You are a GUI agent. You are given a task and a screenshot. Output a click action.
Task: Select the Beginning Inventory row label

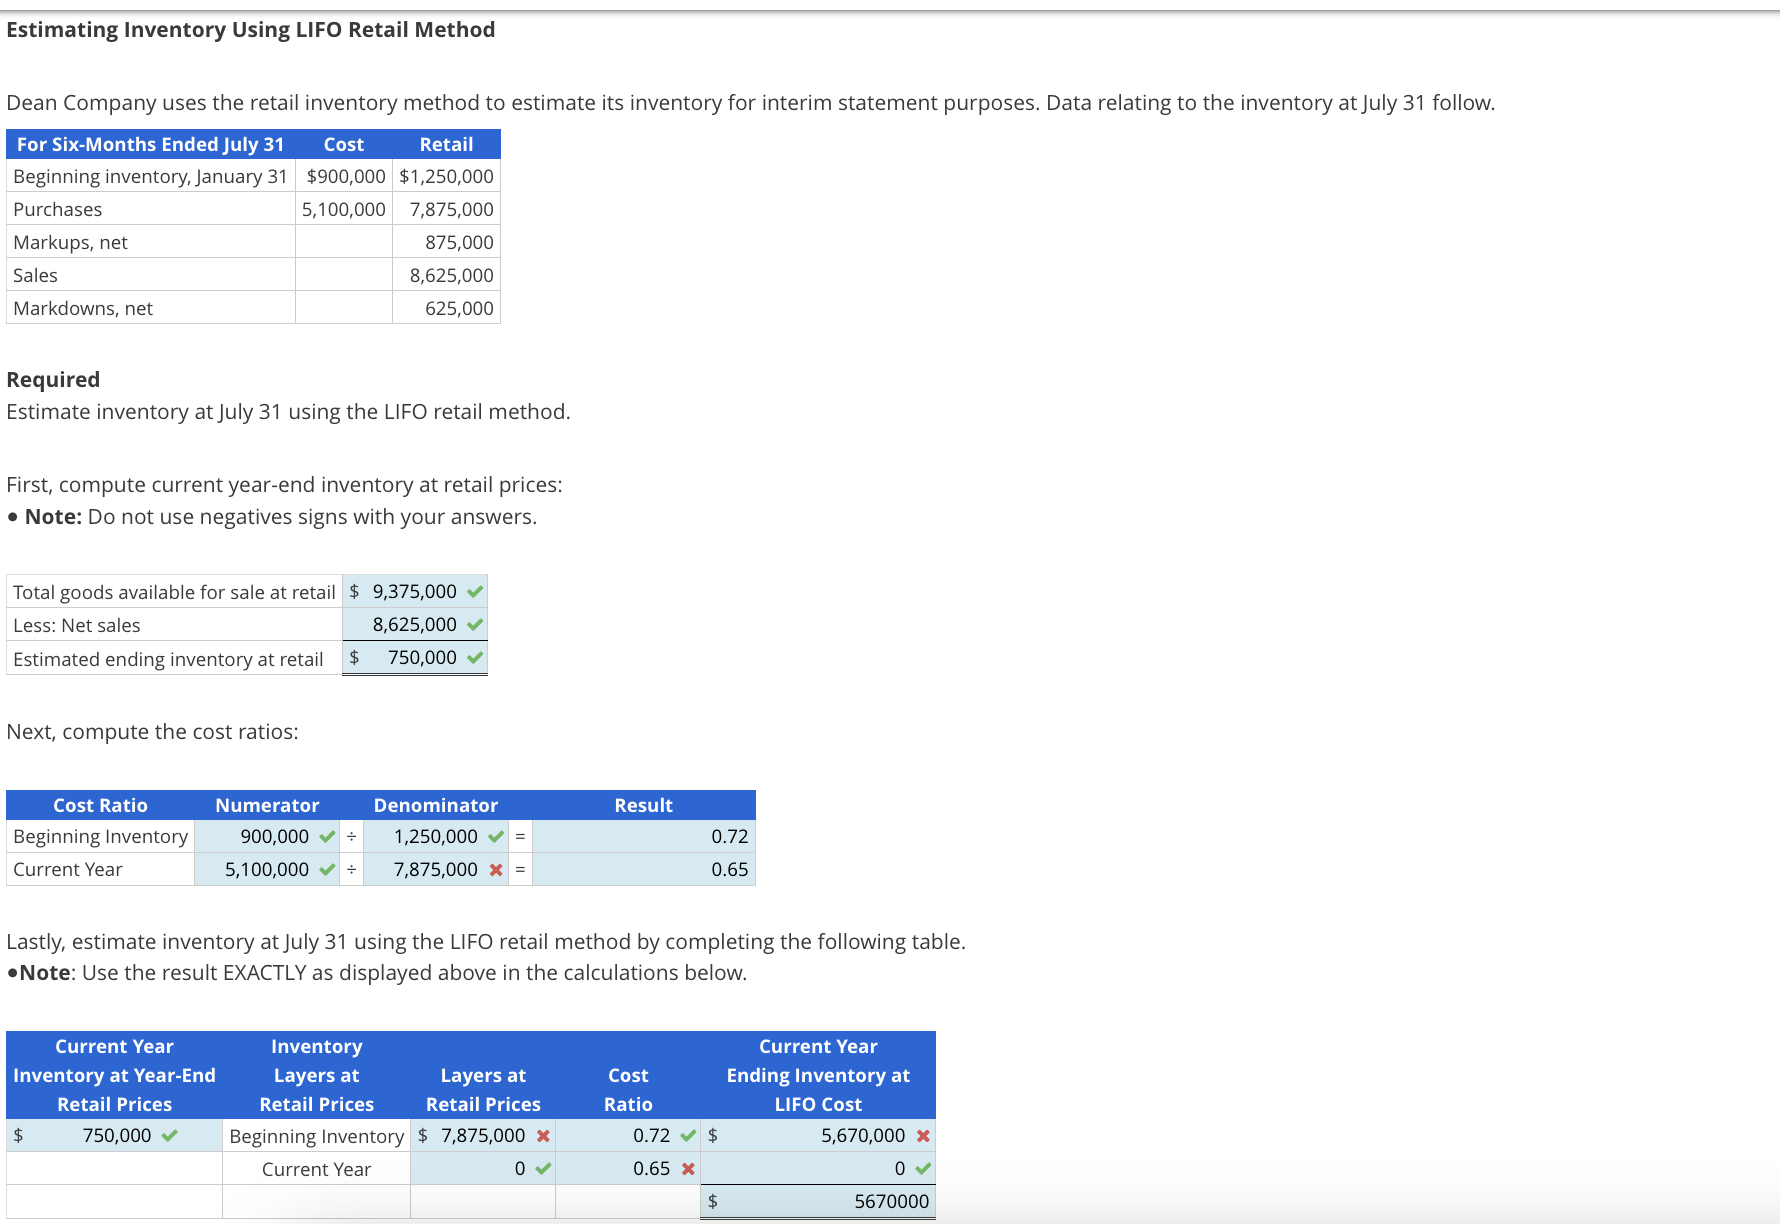tap(99, 836)
